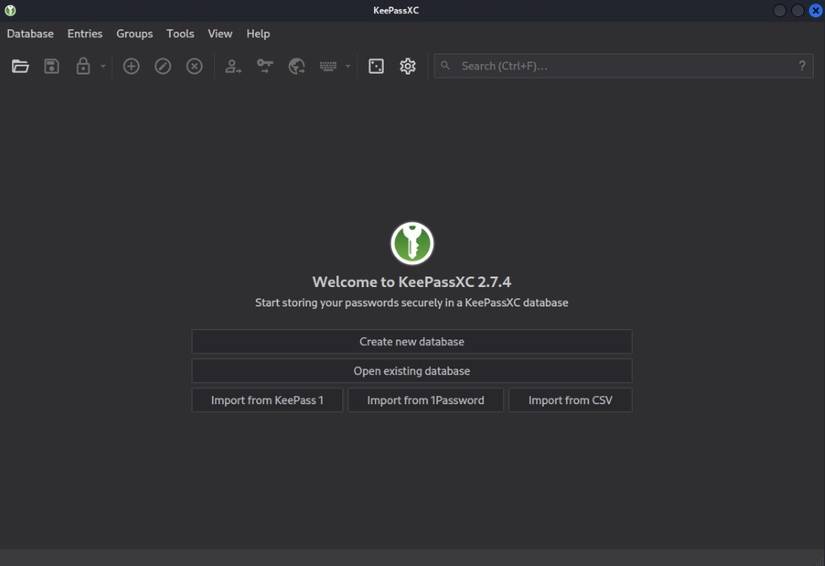The image size is (825, 566).
Task: Click the Add New Entry plus icon
Action: 131,66
